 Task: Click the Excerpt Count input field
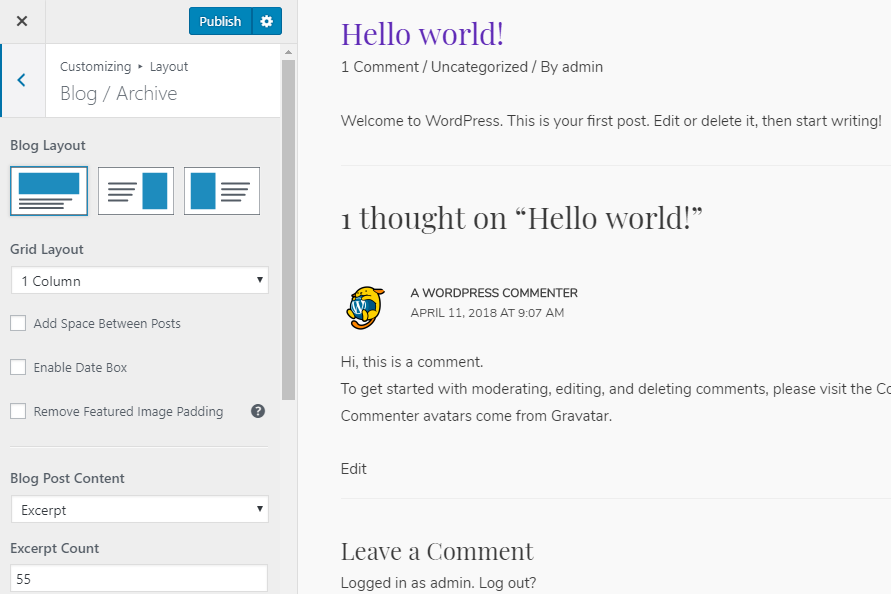pos(139,579)
